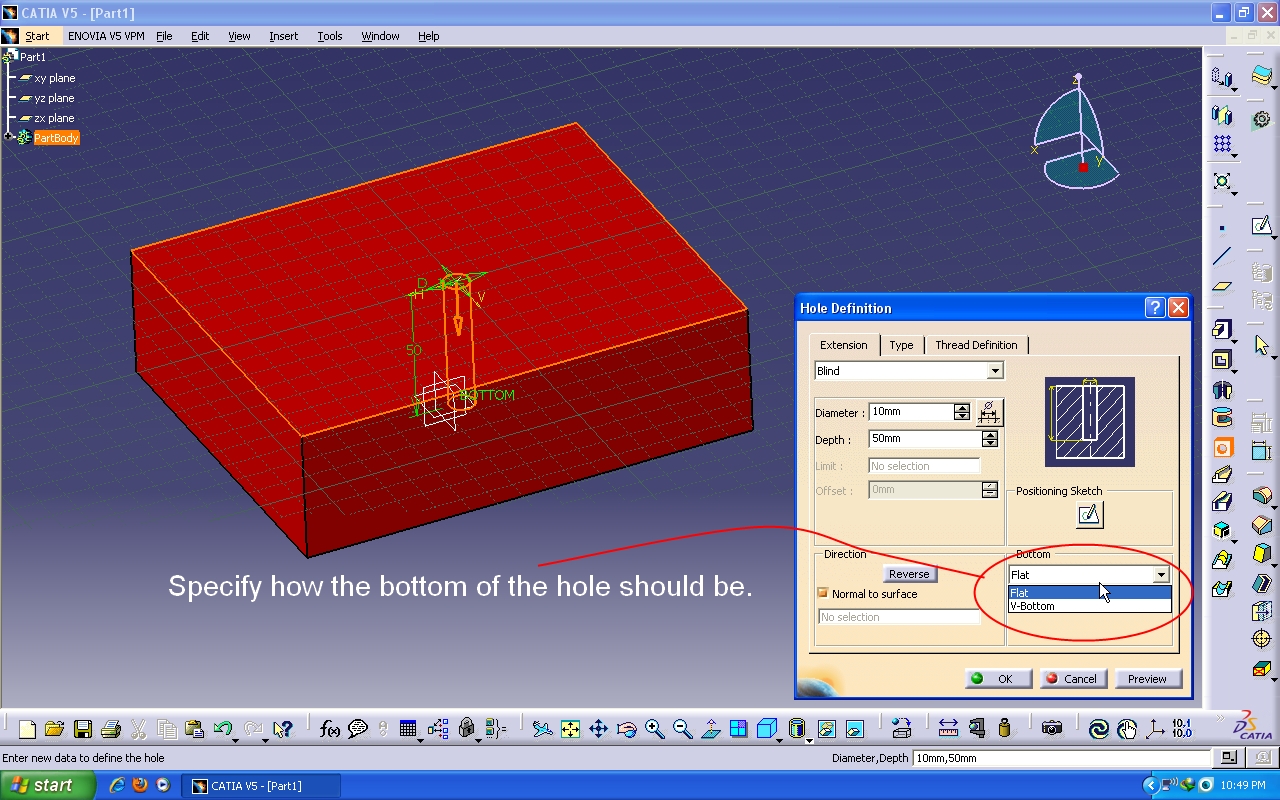Open the Start menu in menu bar
Image resolution: width=1280 pixels, height=800 pixels.
(37, 36)
